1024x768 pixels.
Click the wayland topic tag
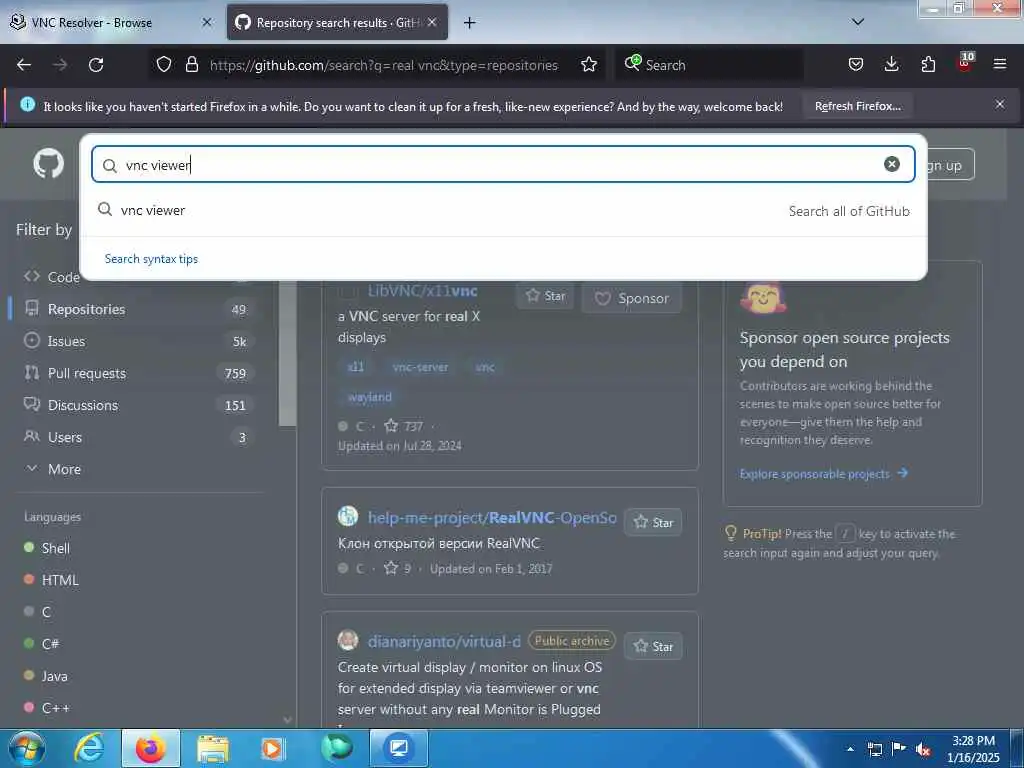pos(370,397)
